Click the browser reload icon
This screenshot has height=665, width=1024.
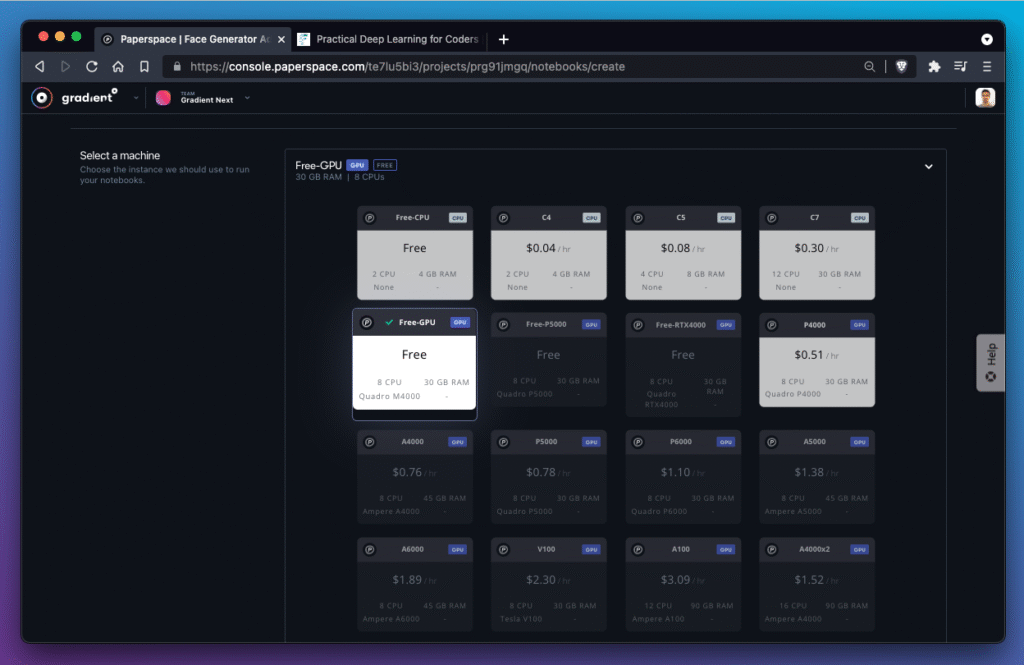pyautogui.click(x=92, y=67)
